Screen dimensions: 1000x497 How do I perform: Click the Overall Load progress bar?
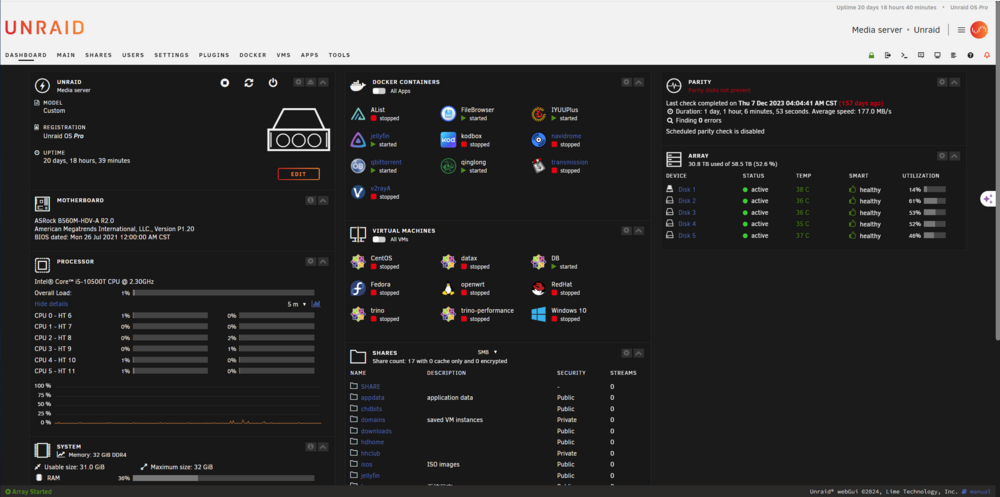(224, 293)
